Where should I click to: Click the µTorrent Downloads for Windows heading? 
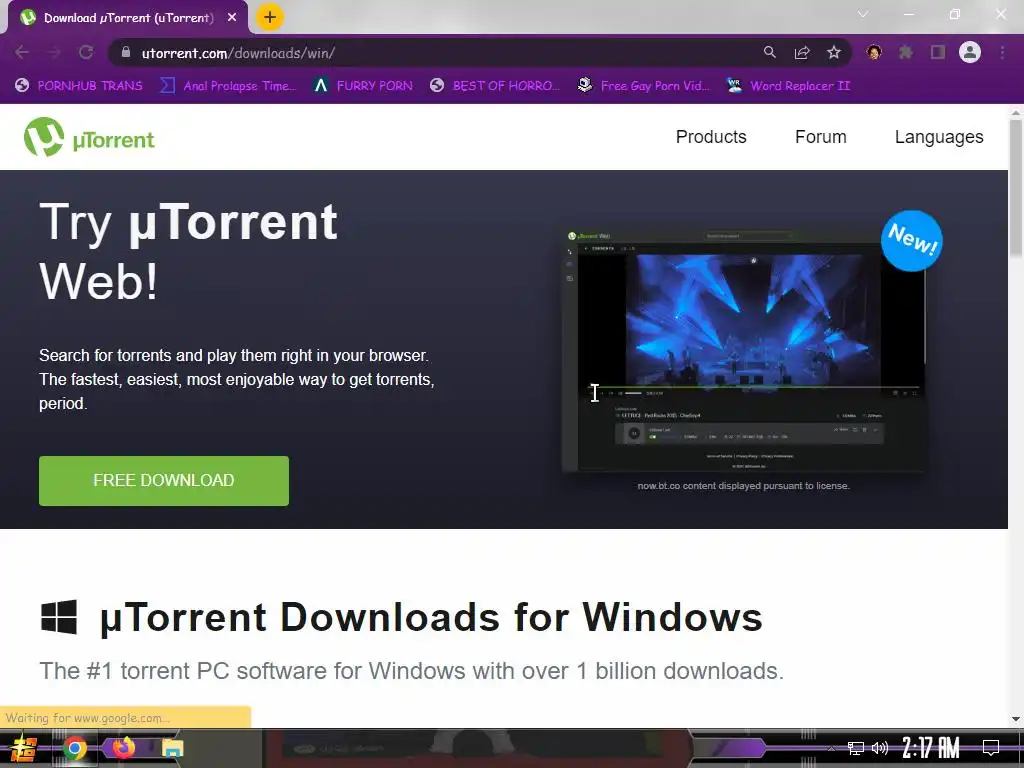431,617
